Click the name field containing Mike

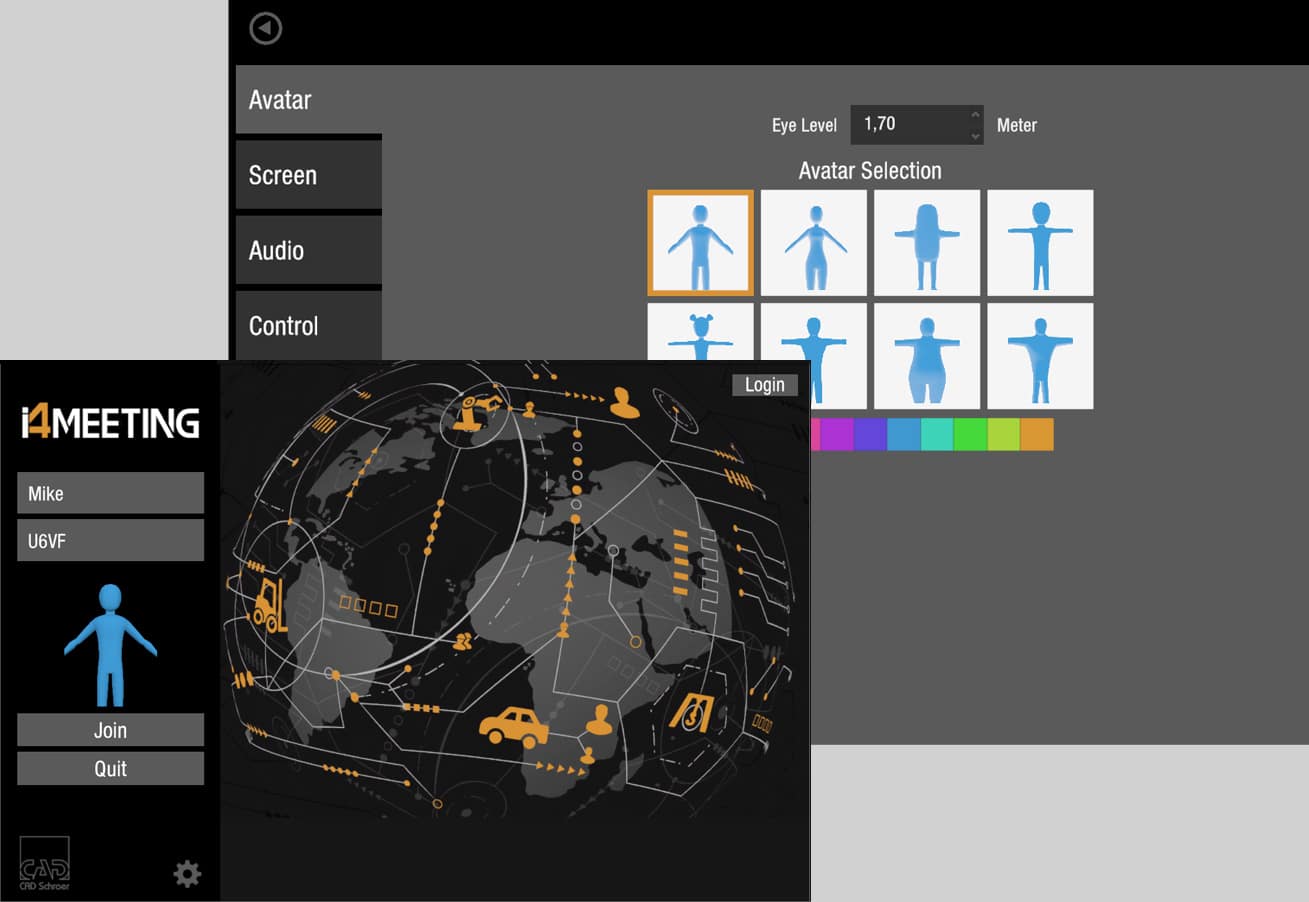tap(110, 493)
